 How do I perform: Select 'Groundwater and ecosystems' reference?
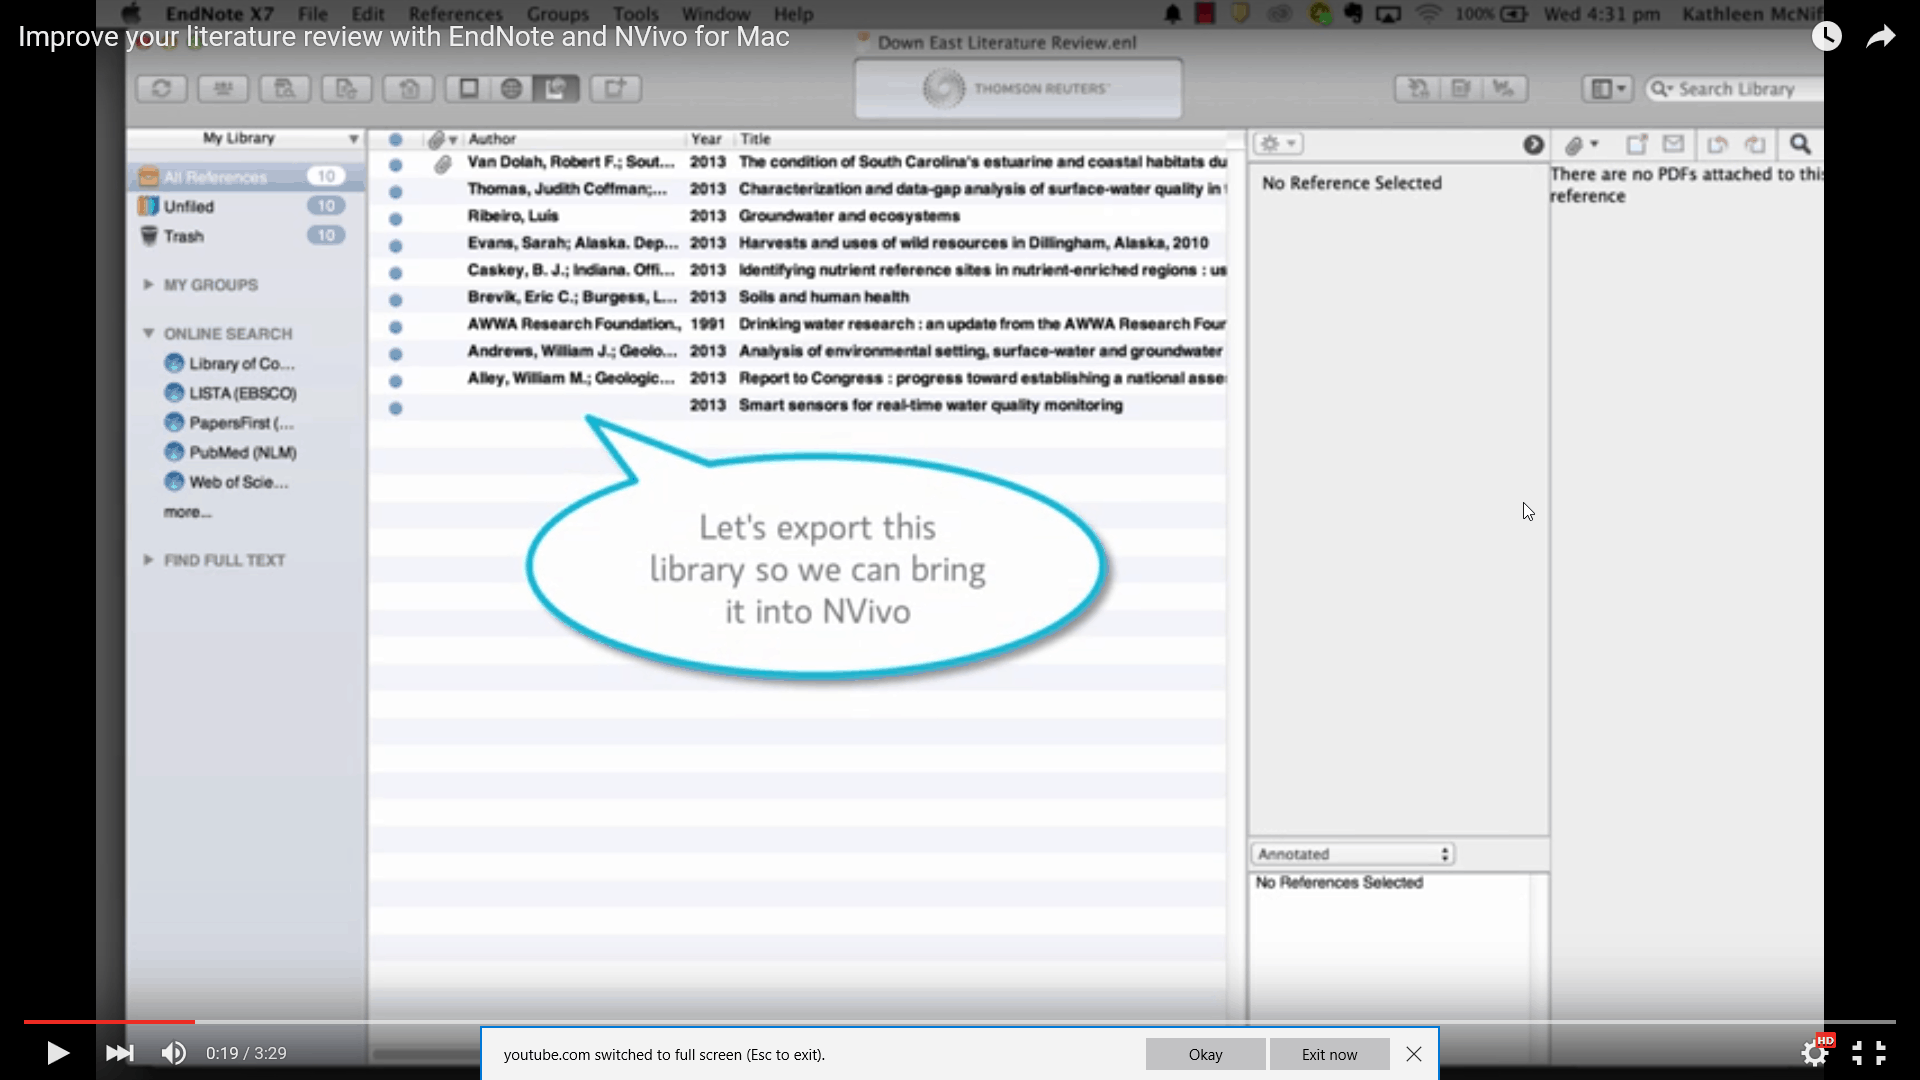pos(798,216)
